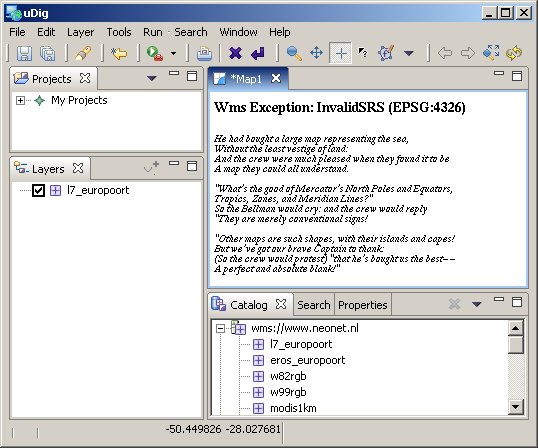The height and width of the screenshot is (448, 538).
Task: Open the Projects panel view menu arrow
Action: click(x=152, y=79)
